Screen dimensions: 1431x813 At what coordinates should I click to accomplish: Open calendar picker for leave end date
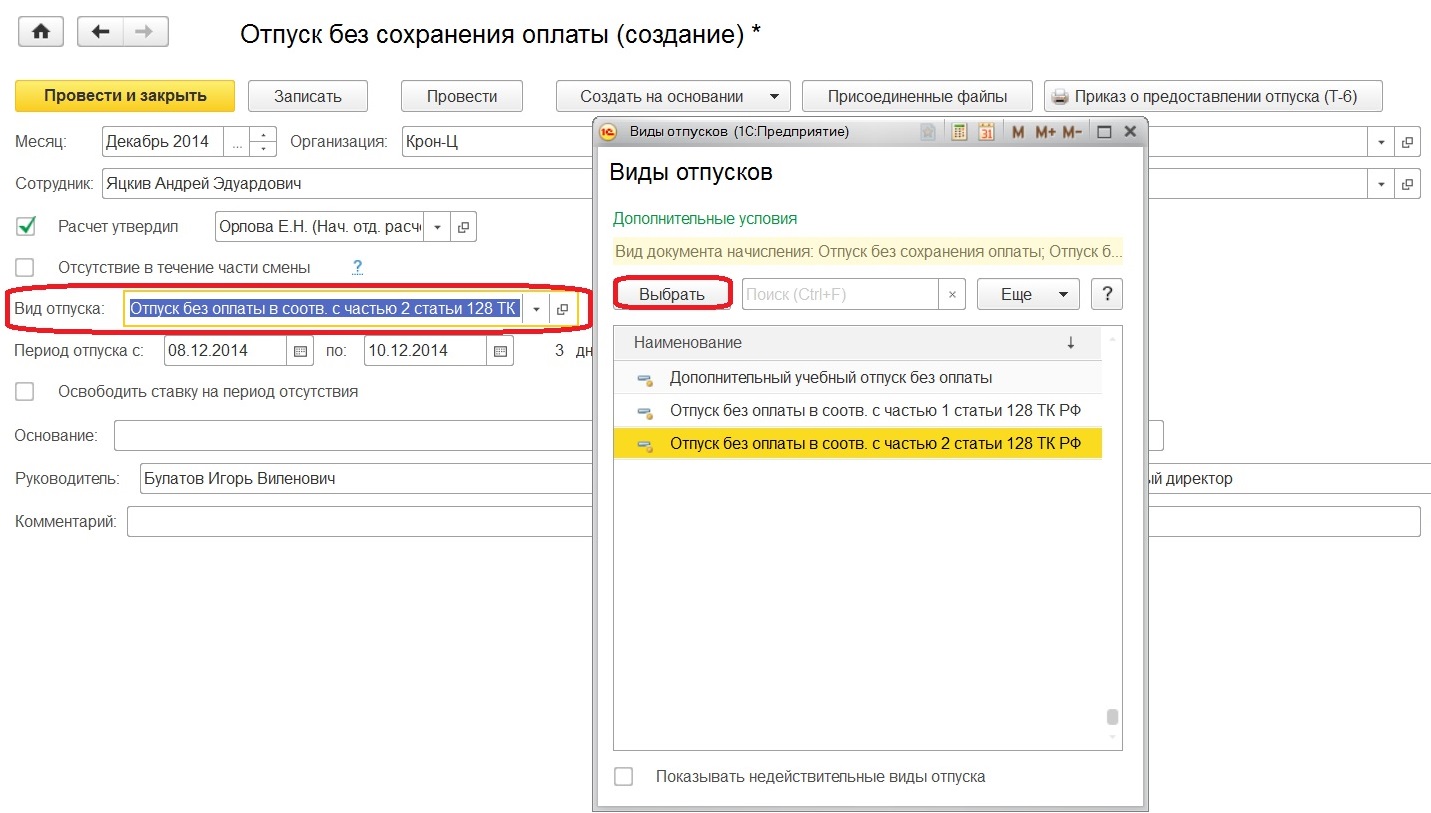[499, 351]
